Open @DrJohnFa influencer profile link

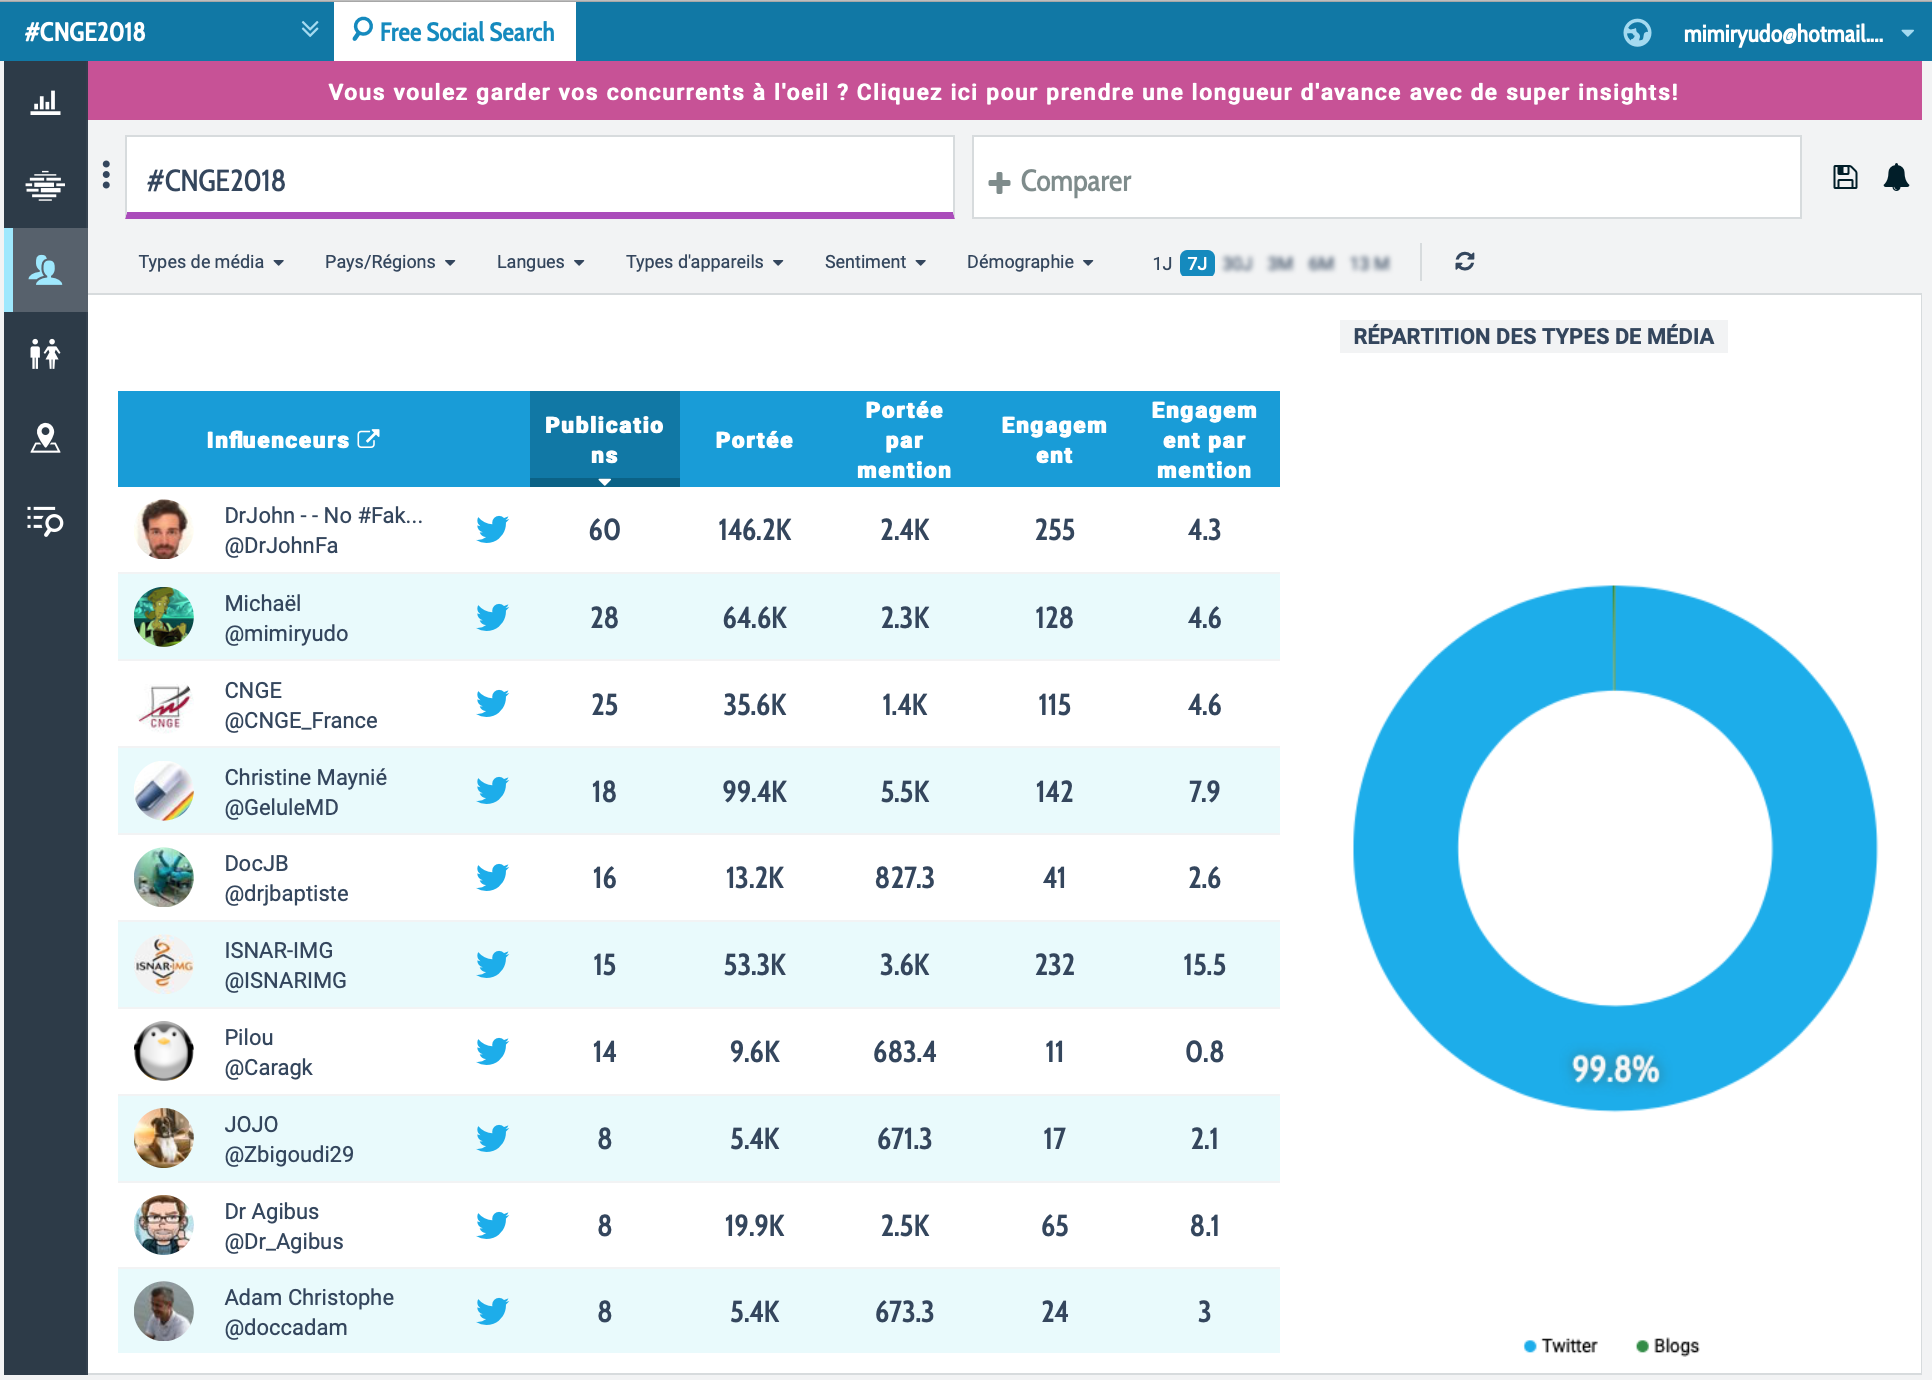click(281, 546)
